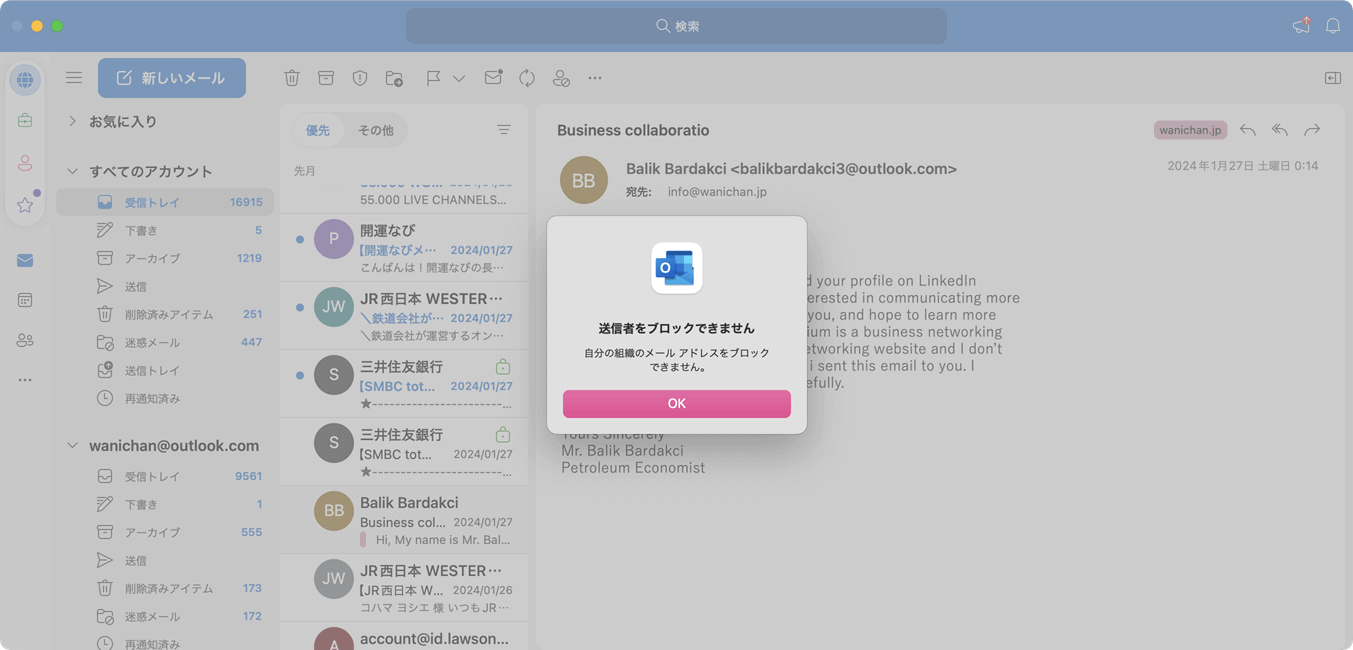Screen dimensions: 1353x650
Task: Select the 優先 inbox tab
Action: tap(318, 129)
